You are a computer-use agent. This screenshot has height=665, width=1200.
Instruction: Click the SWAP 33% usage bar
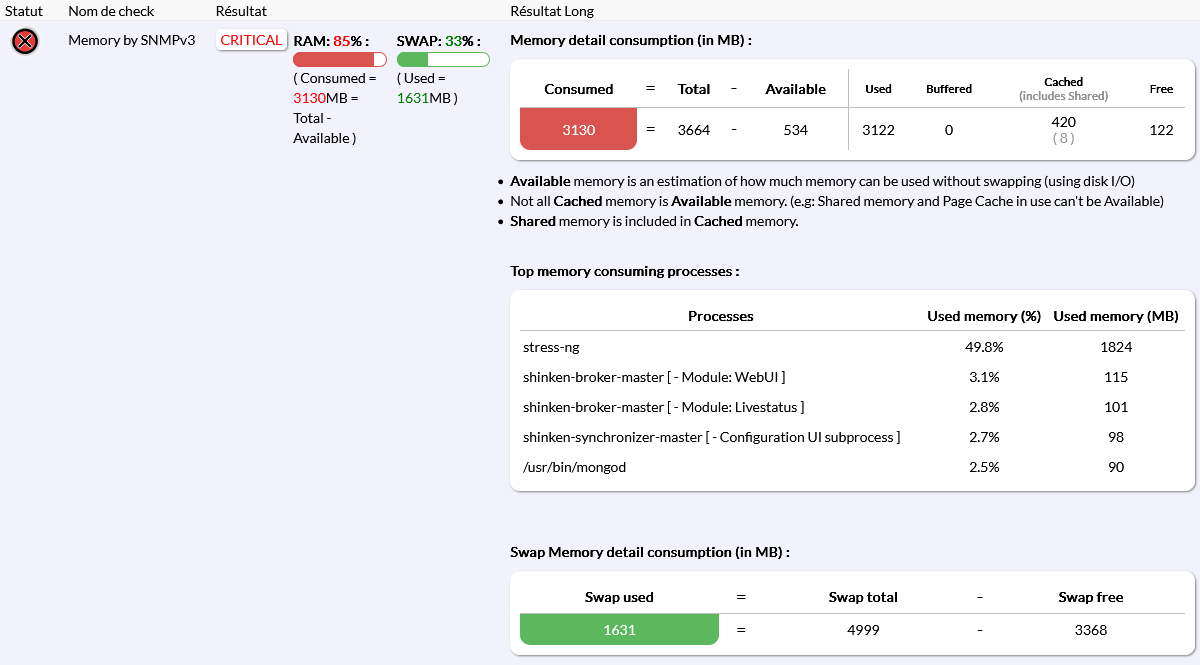[443, 60]
